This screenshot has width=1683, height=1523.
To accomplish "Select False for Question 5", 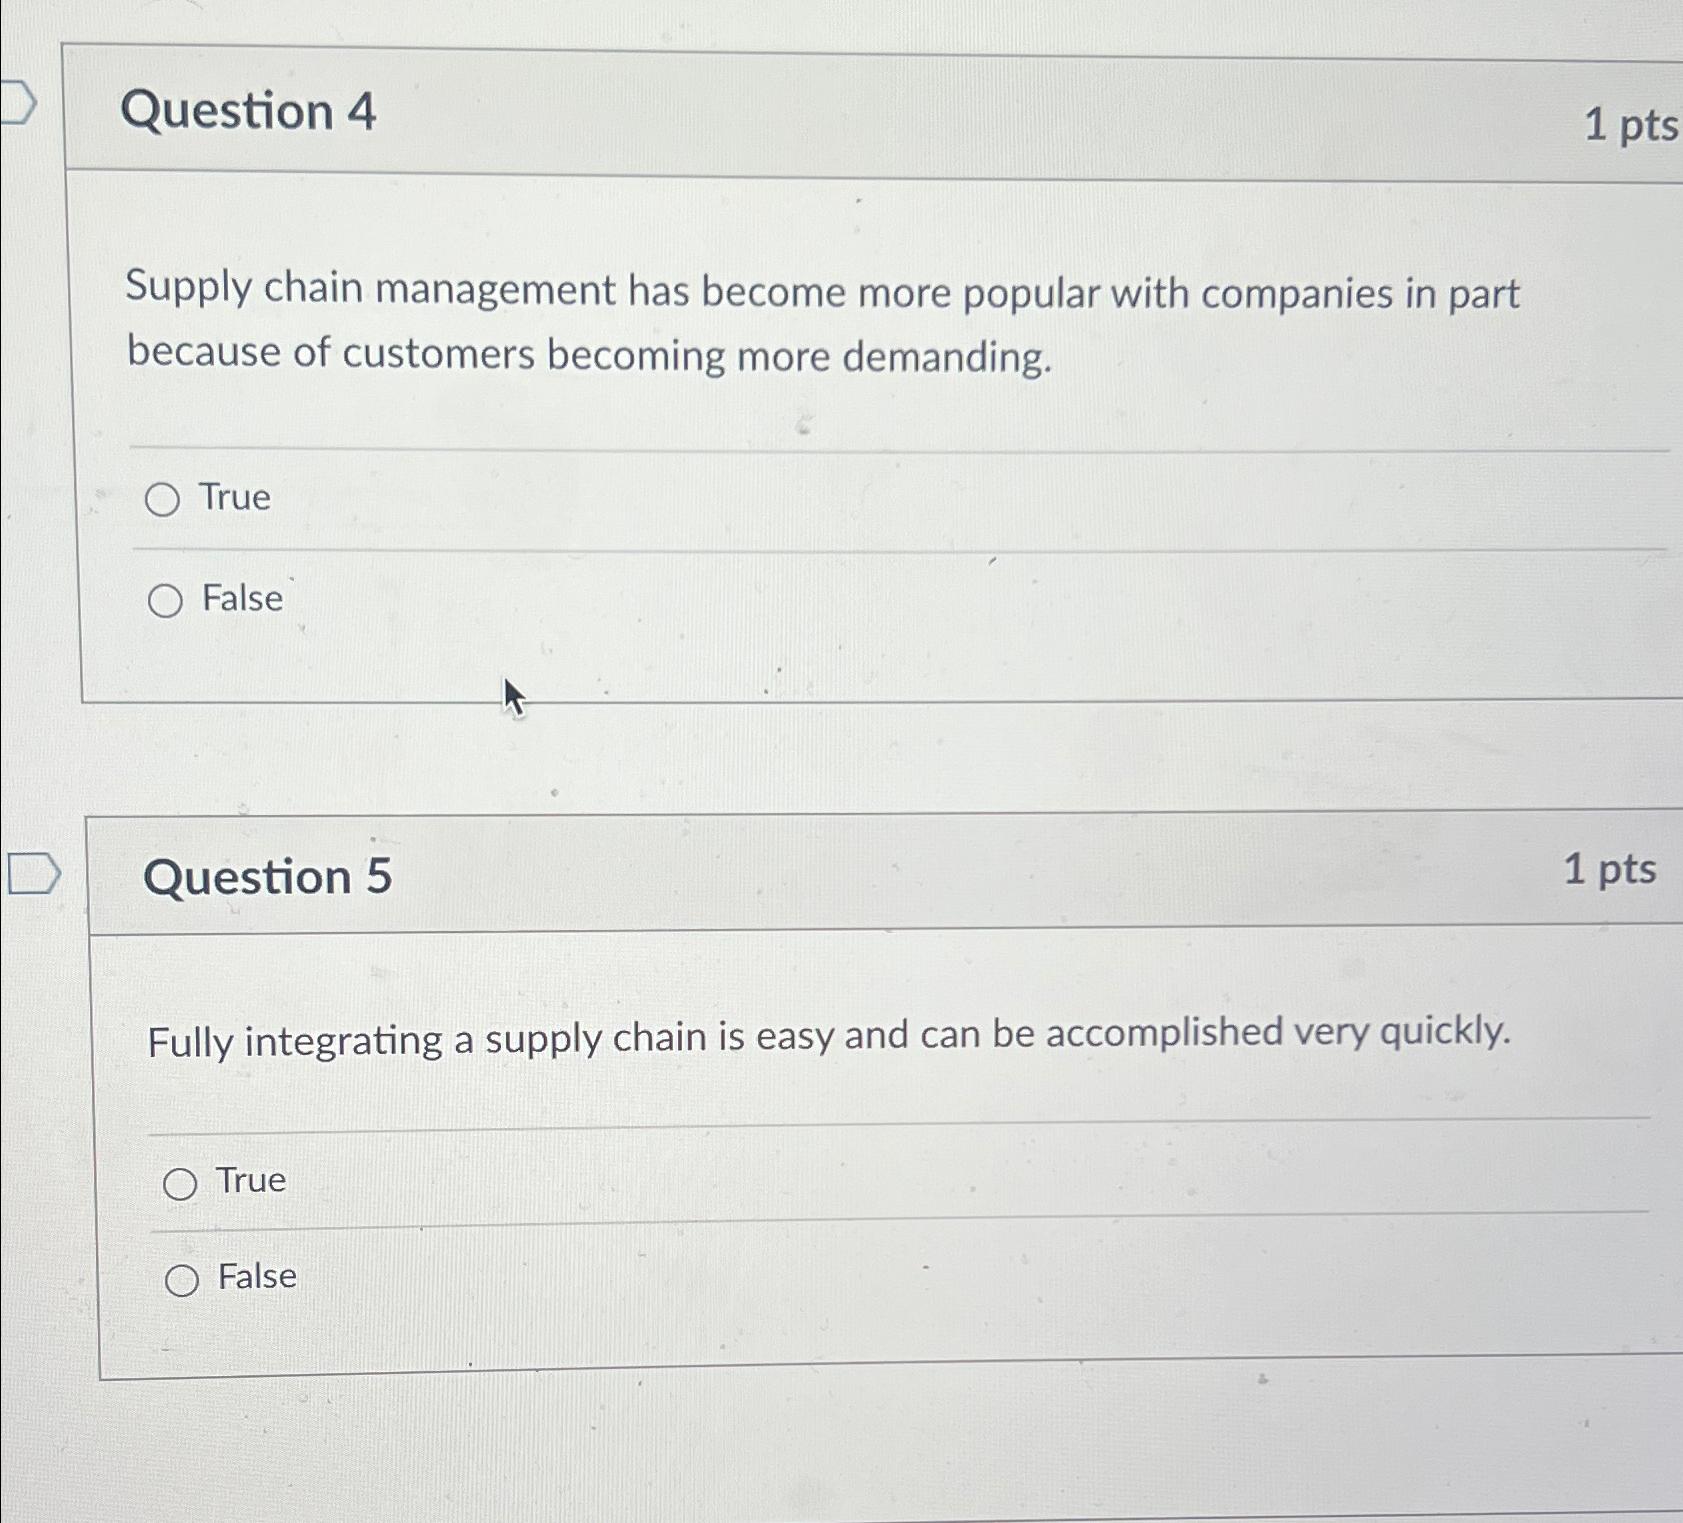I will tap(182, 1278).
